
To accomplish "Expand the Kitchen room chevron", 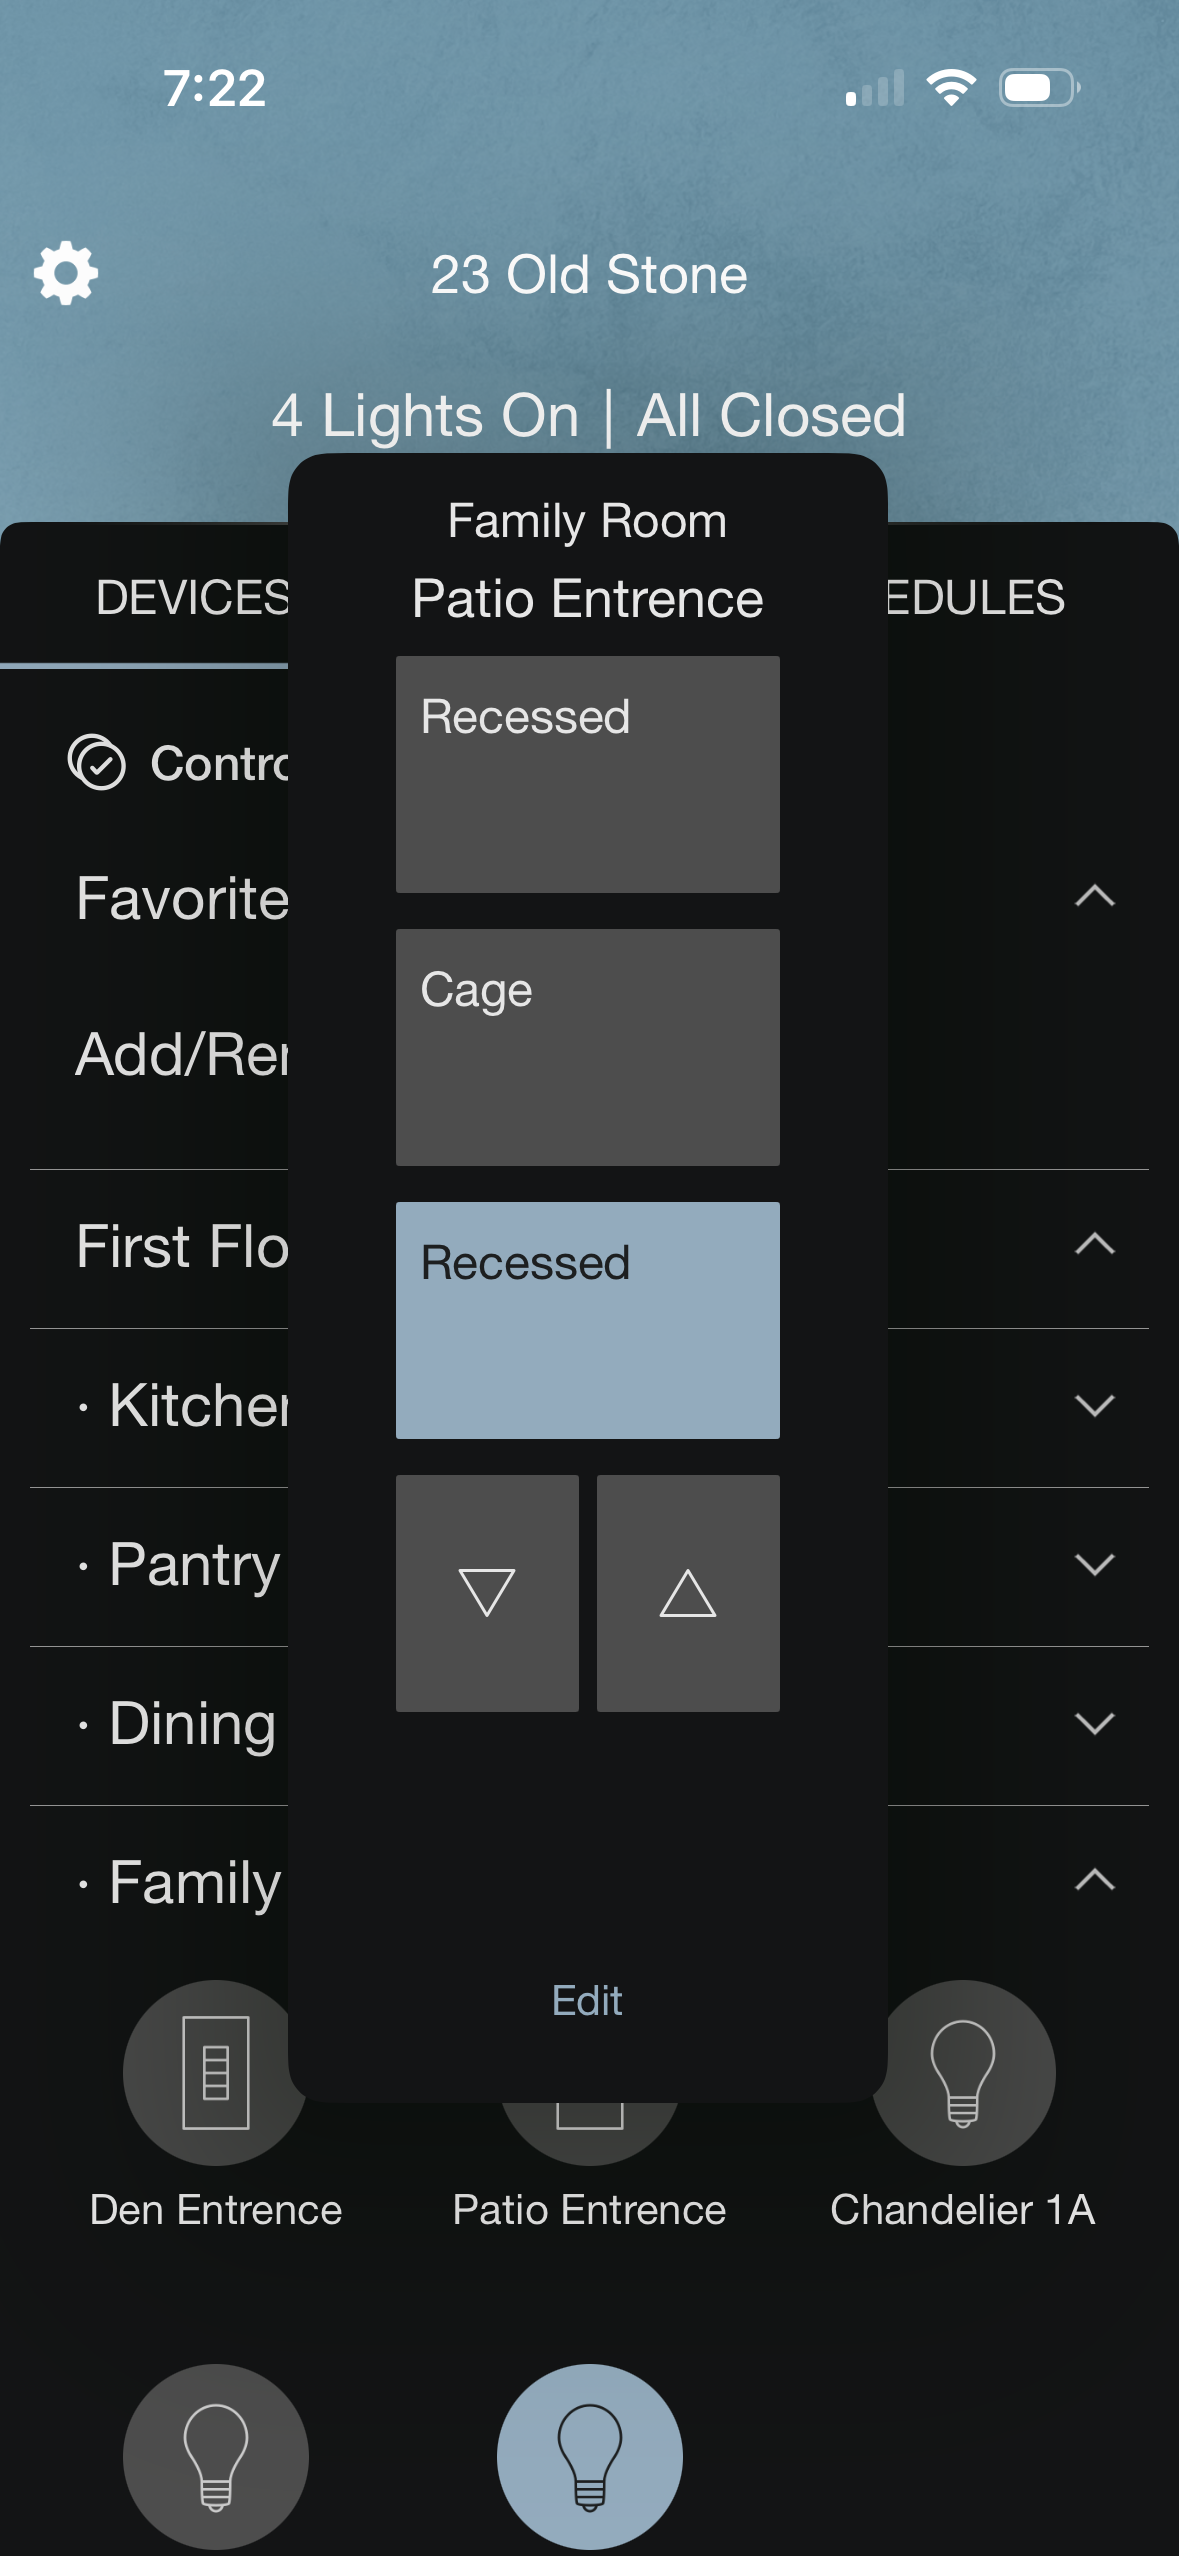I will point(1095,1406).
